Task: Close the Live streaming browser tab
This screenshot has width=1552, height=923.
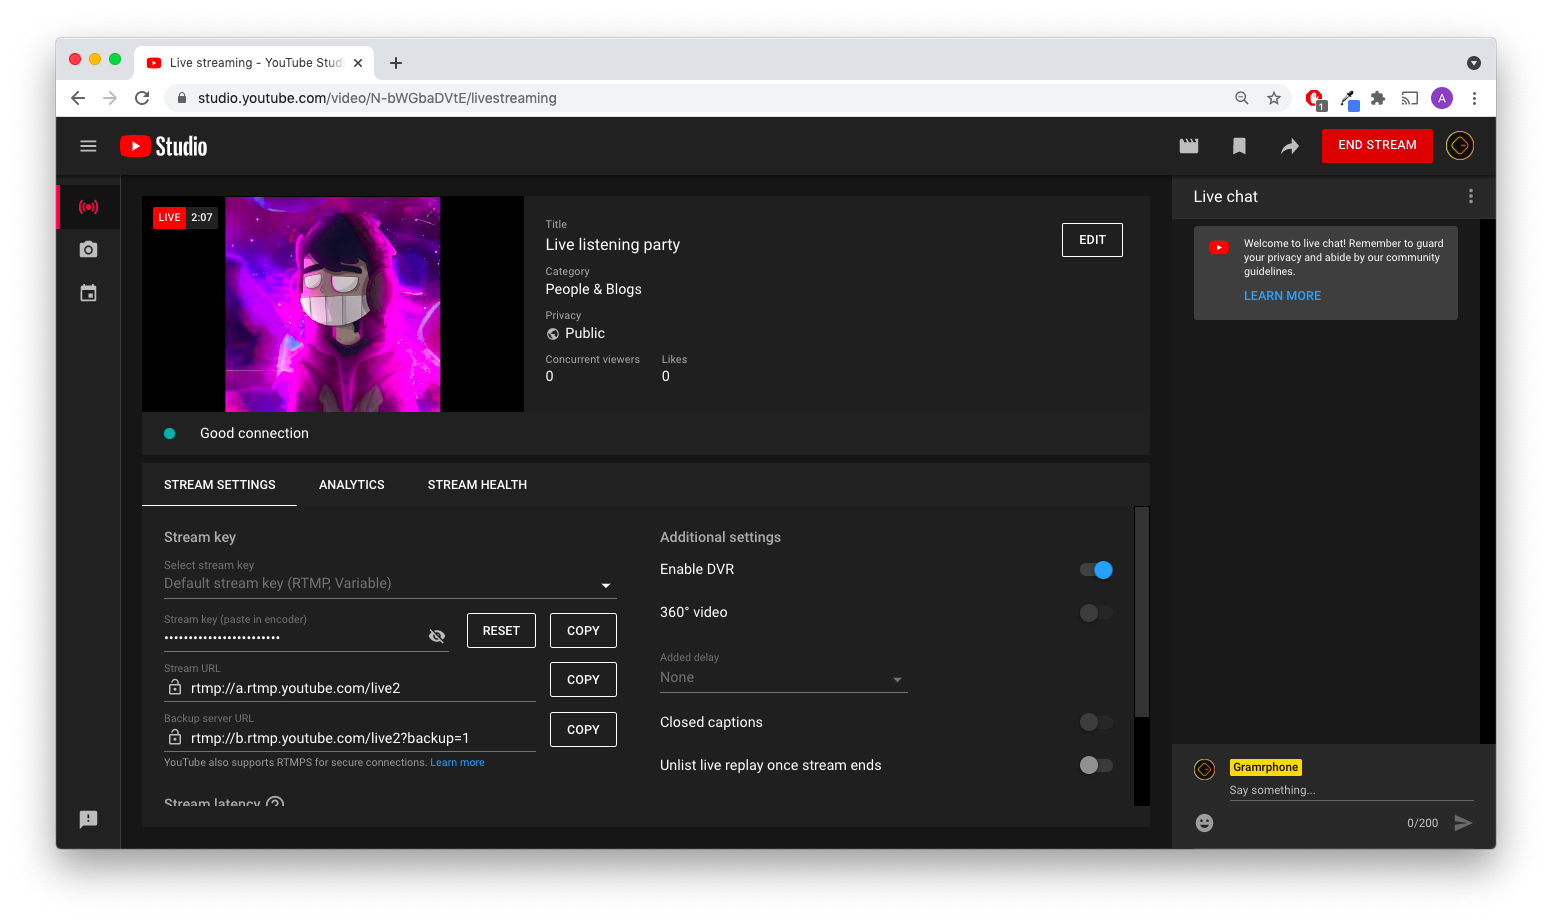Action: (x=358, y=63)
